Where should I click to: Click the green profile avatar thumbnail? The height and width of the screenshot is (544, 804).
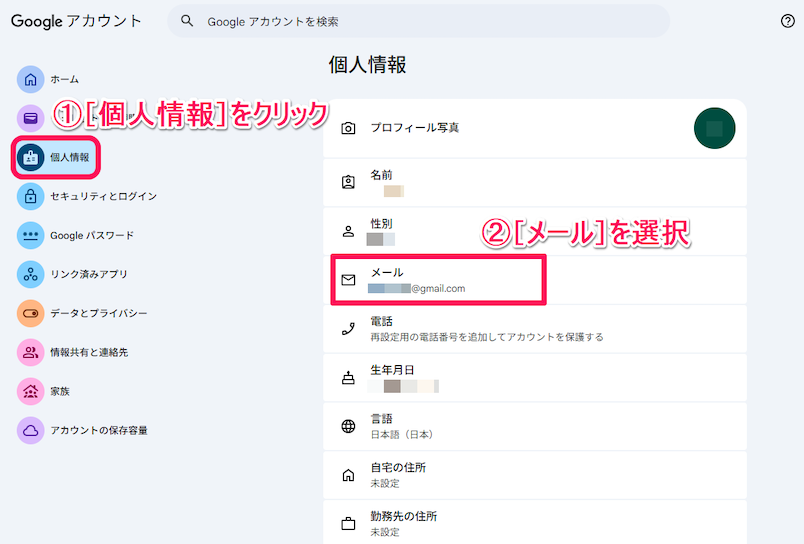pyautogui.click(x=714, y=128)
